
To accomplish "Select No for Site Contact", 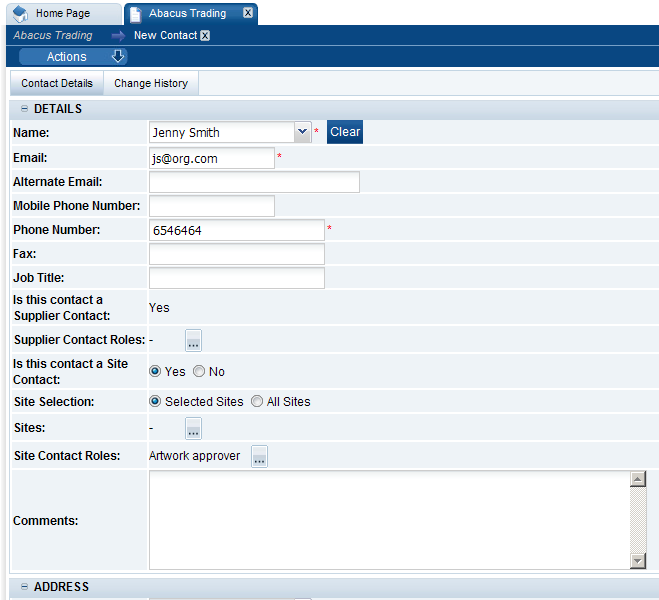I will [x=199, y=371].
